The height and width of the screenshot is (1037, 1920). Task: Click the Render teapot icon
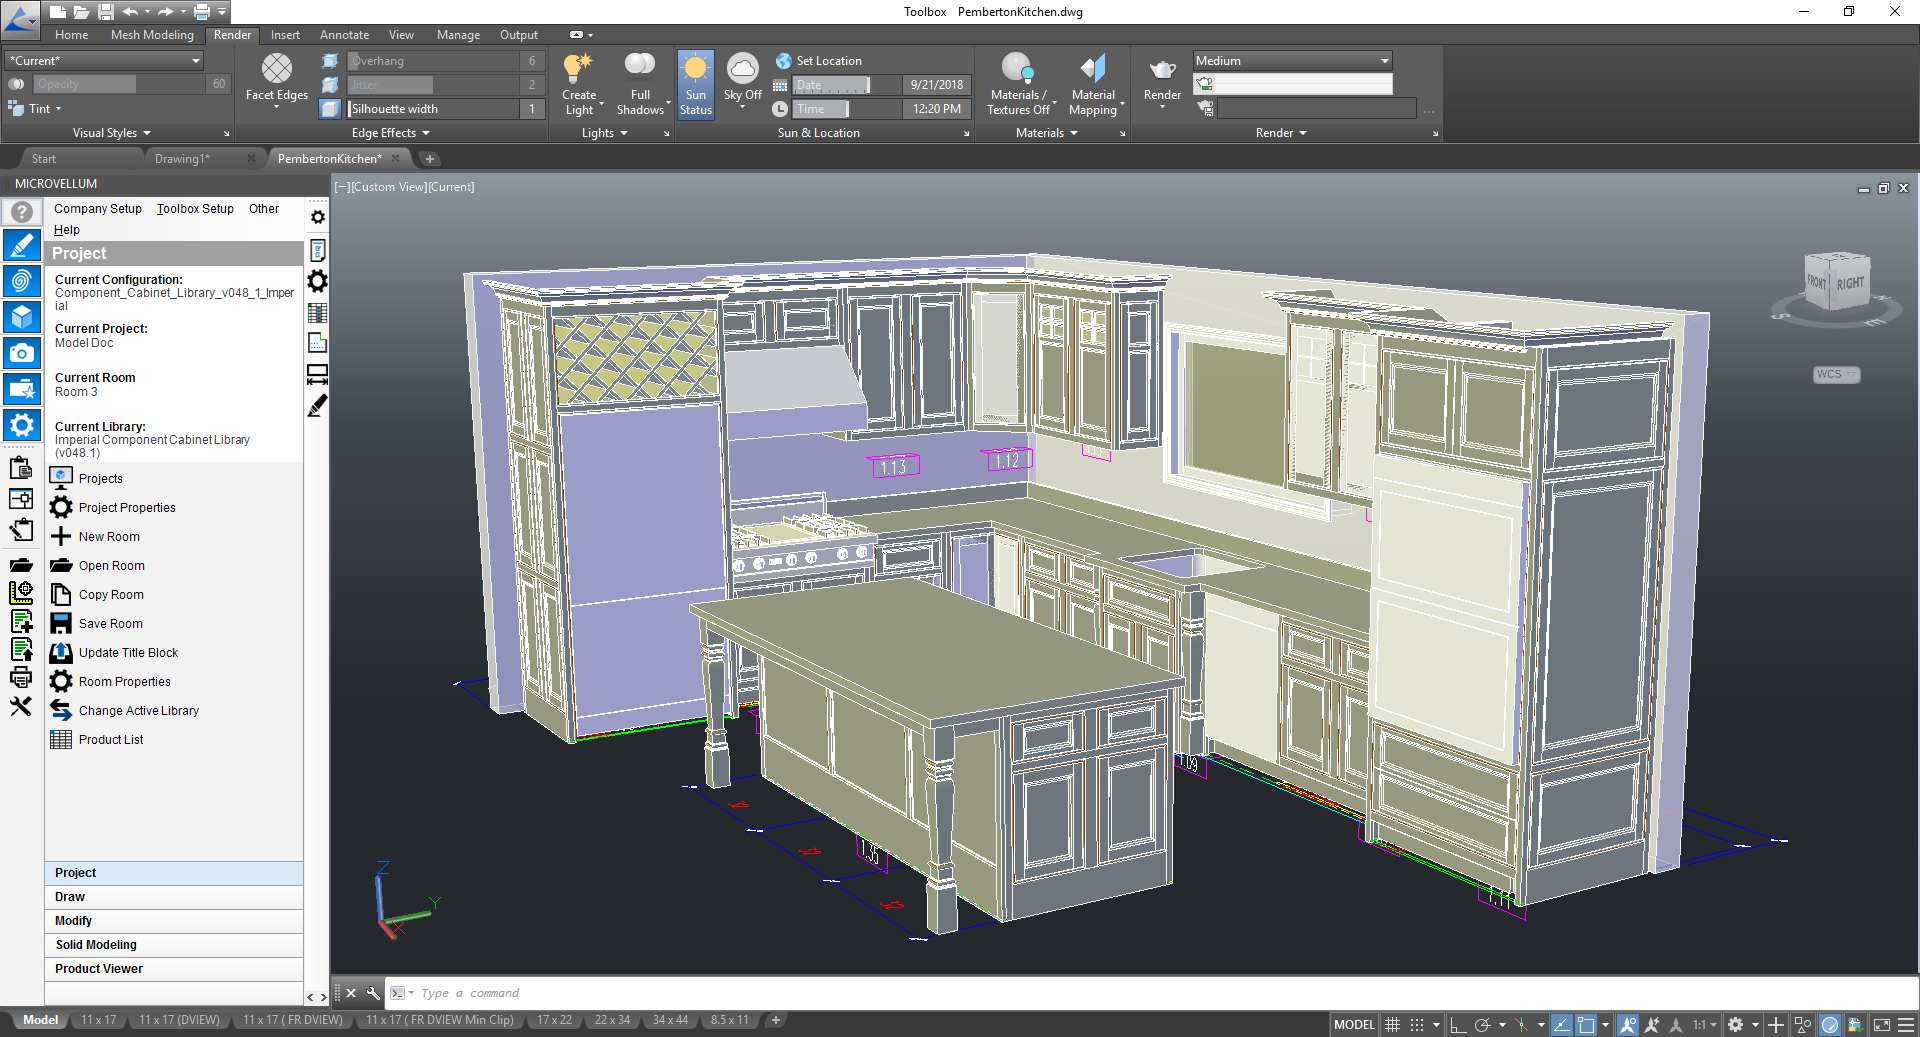1162,70
